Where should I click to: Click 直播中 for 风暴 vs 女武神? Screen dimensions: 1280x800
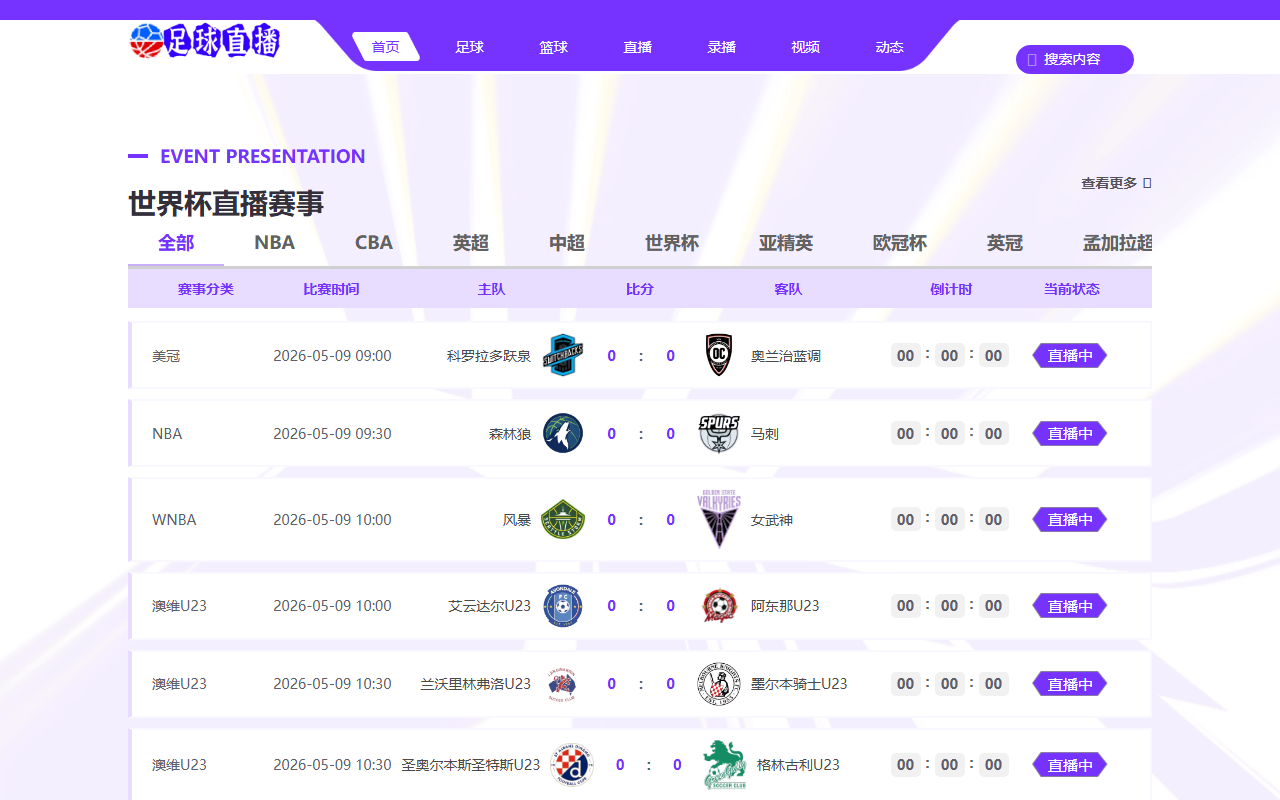(x=1070, y=520)
